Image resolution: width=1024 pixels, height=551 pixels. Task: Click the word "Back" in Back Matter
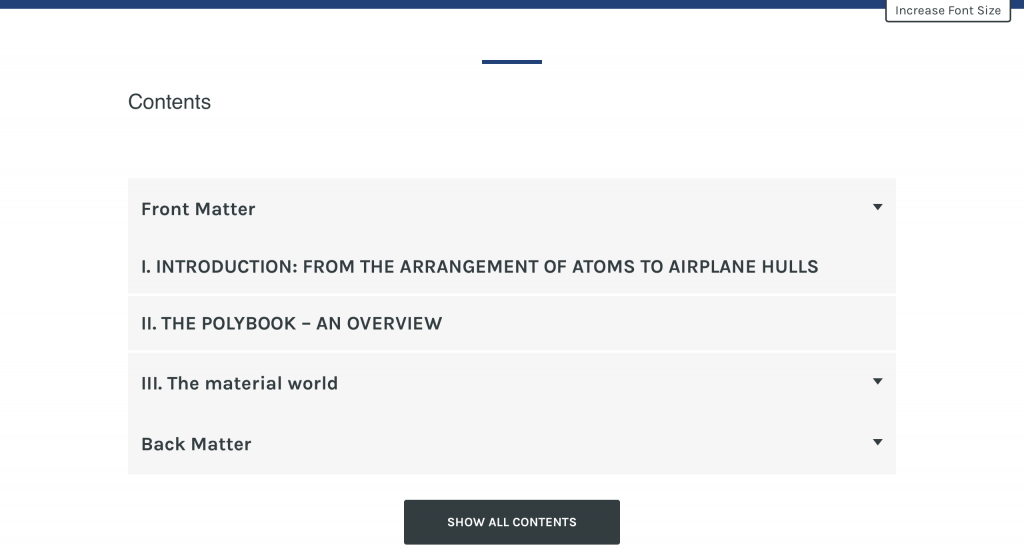163,444
